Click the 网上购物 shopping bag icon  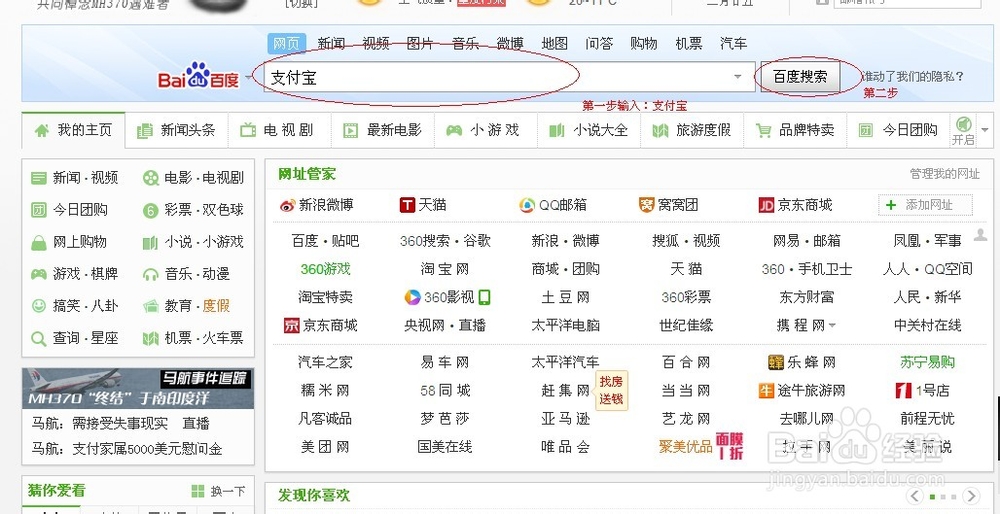(x=39, y=242)
